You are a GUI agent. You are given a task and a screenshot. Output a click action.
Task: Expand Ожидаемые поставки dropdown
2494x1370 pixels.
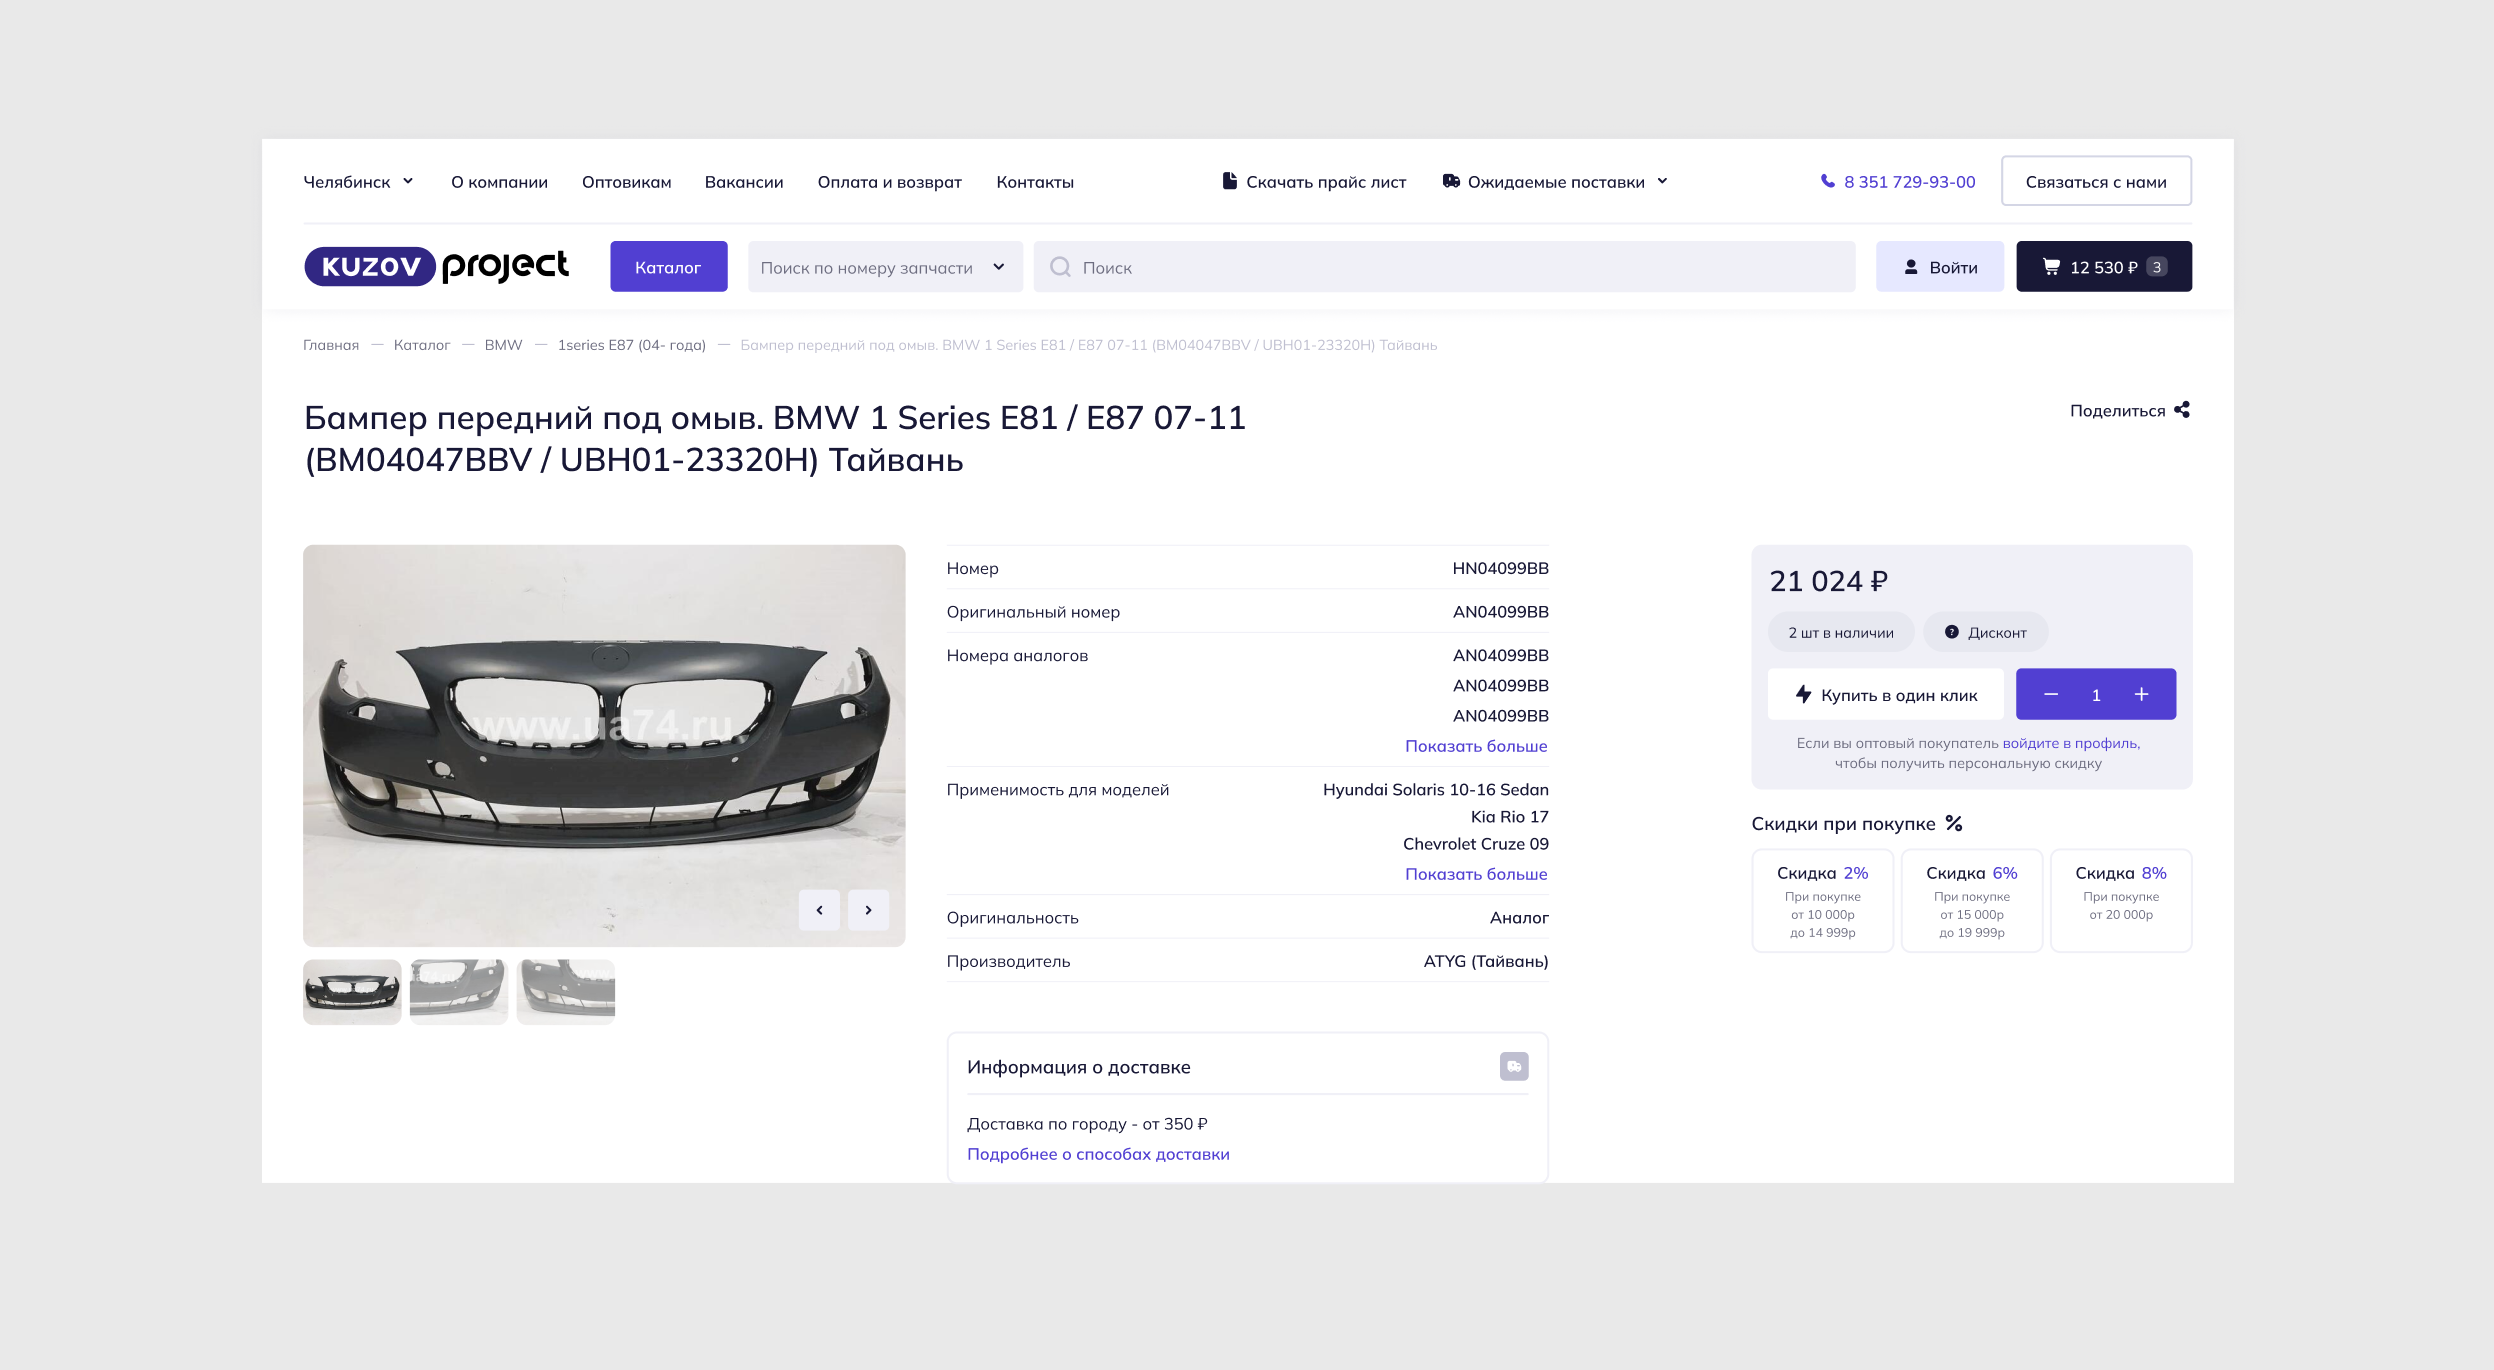pos(1555,182)
